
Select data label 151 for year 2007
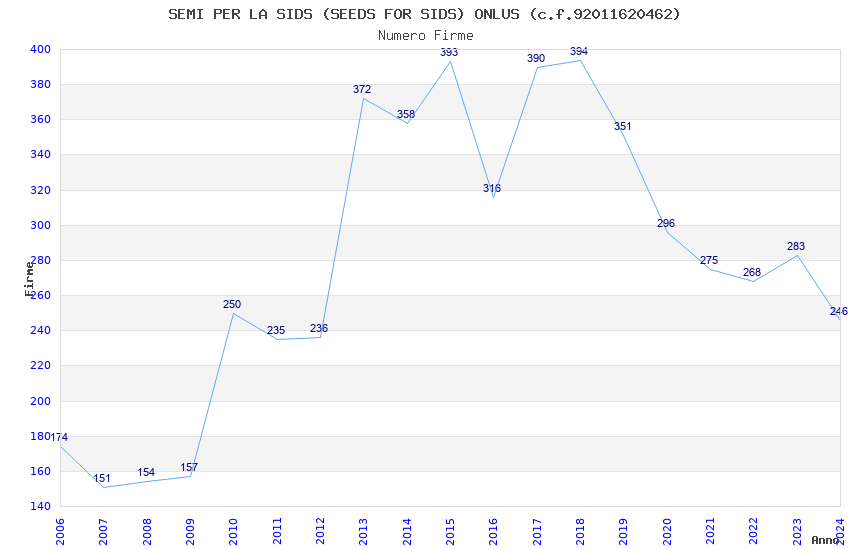coord(102,478)
